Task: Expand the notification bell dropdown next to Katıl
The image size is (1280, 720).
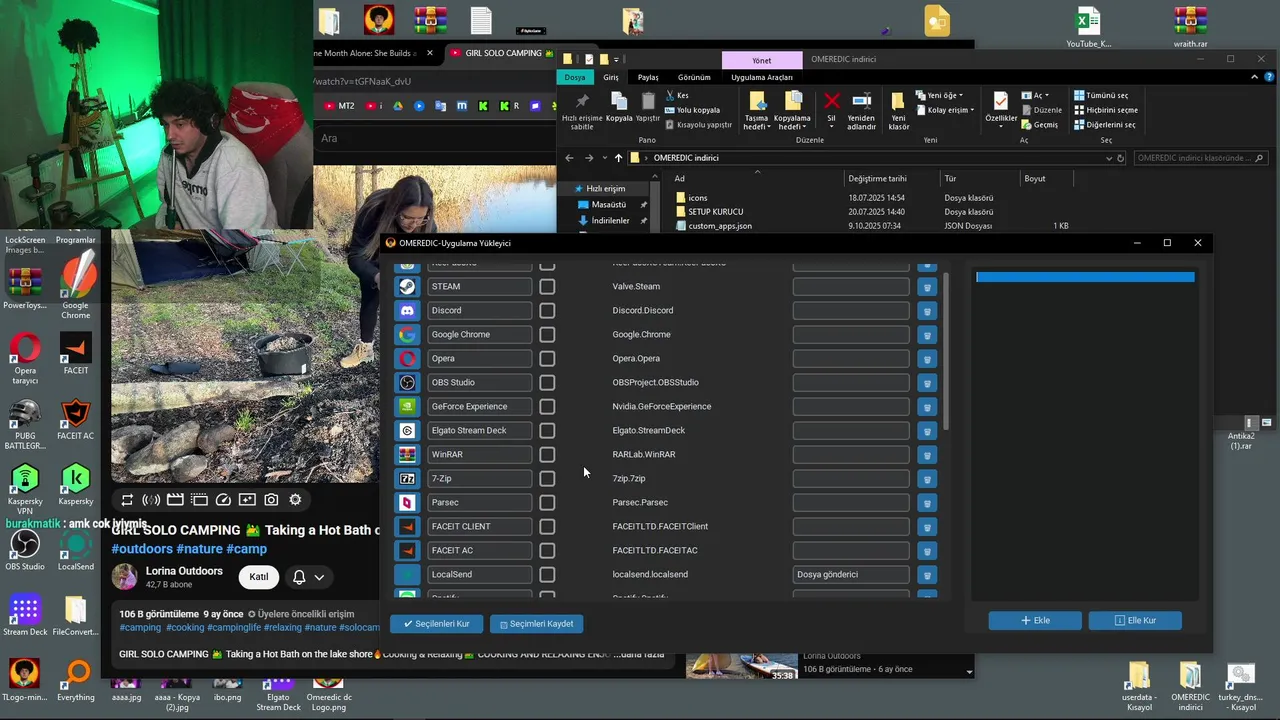Action: coord(319,577)
